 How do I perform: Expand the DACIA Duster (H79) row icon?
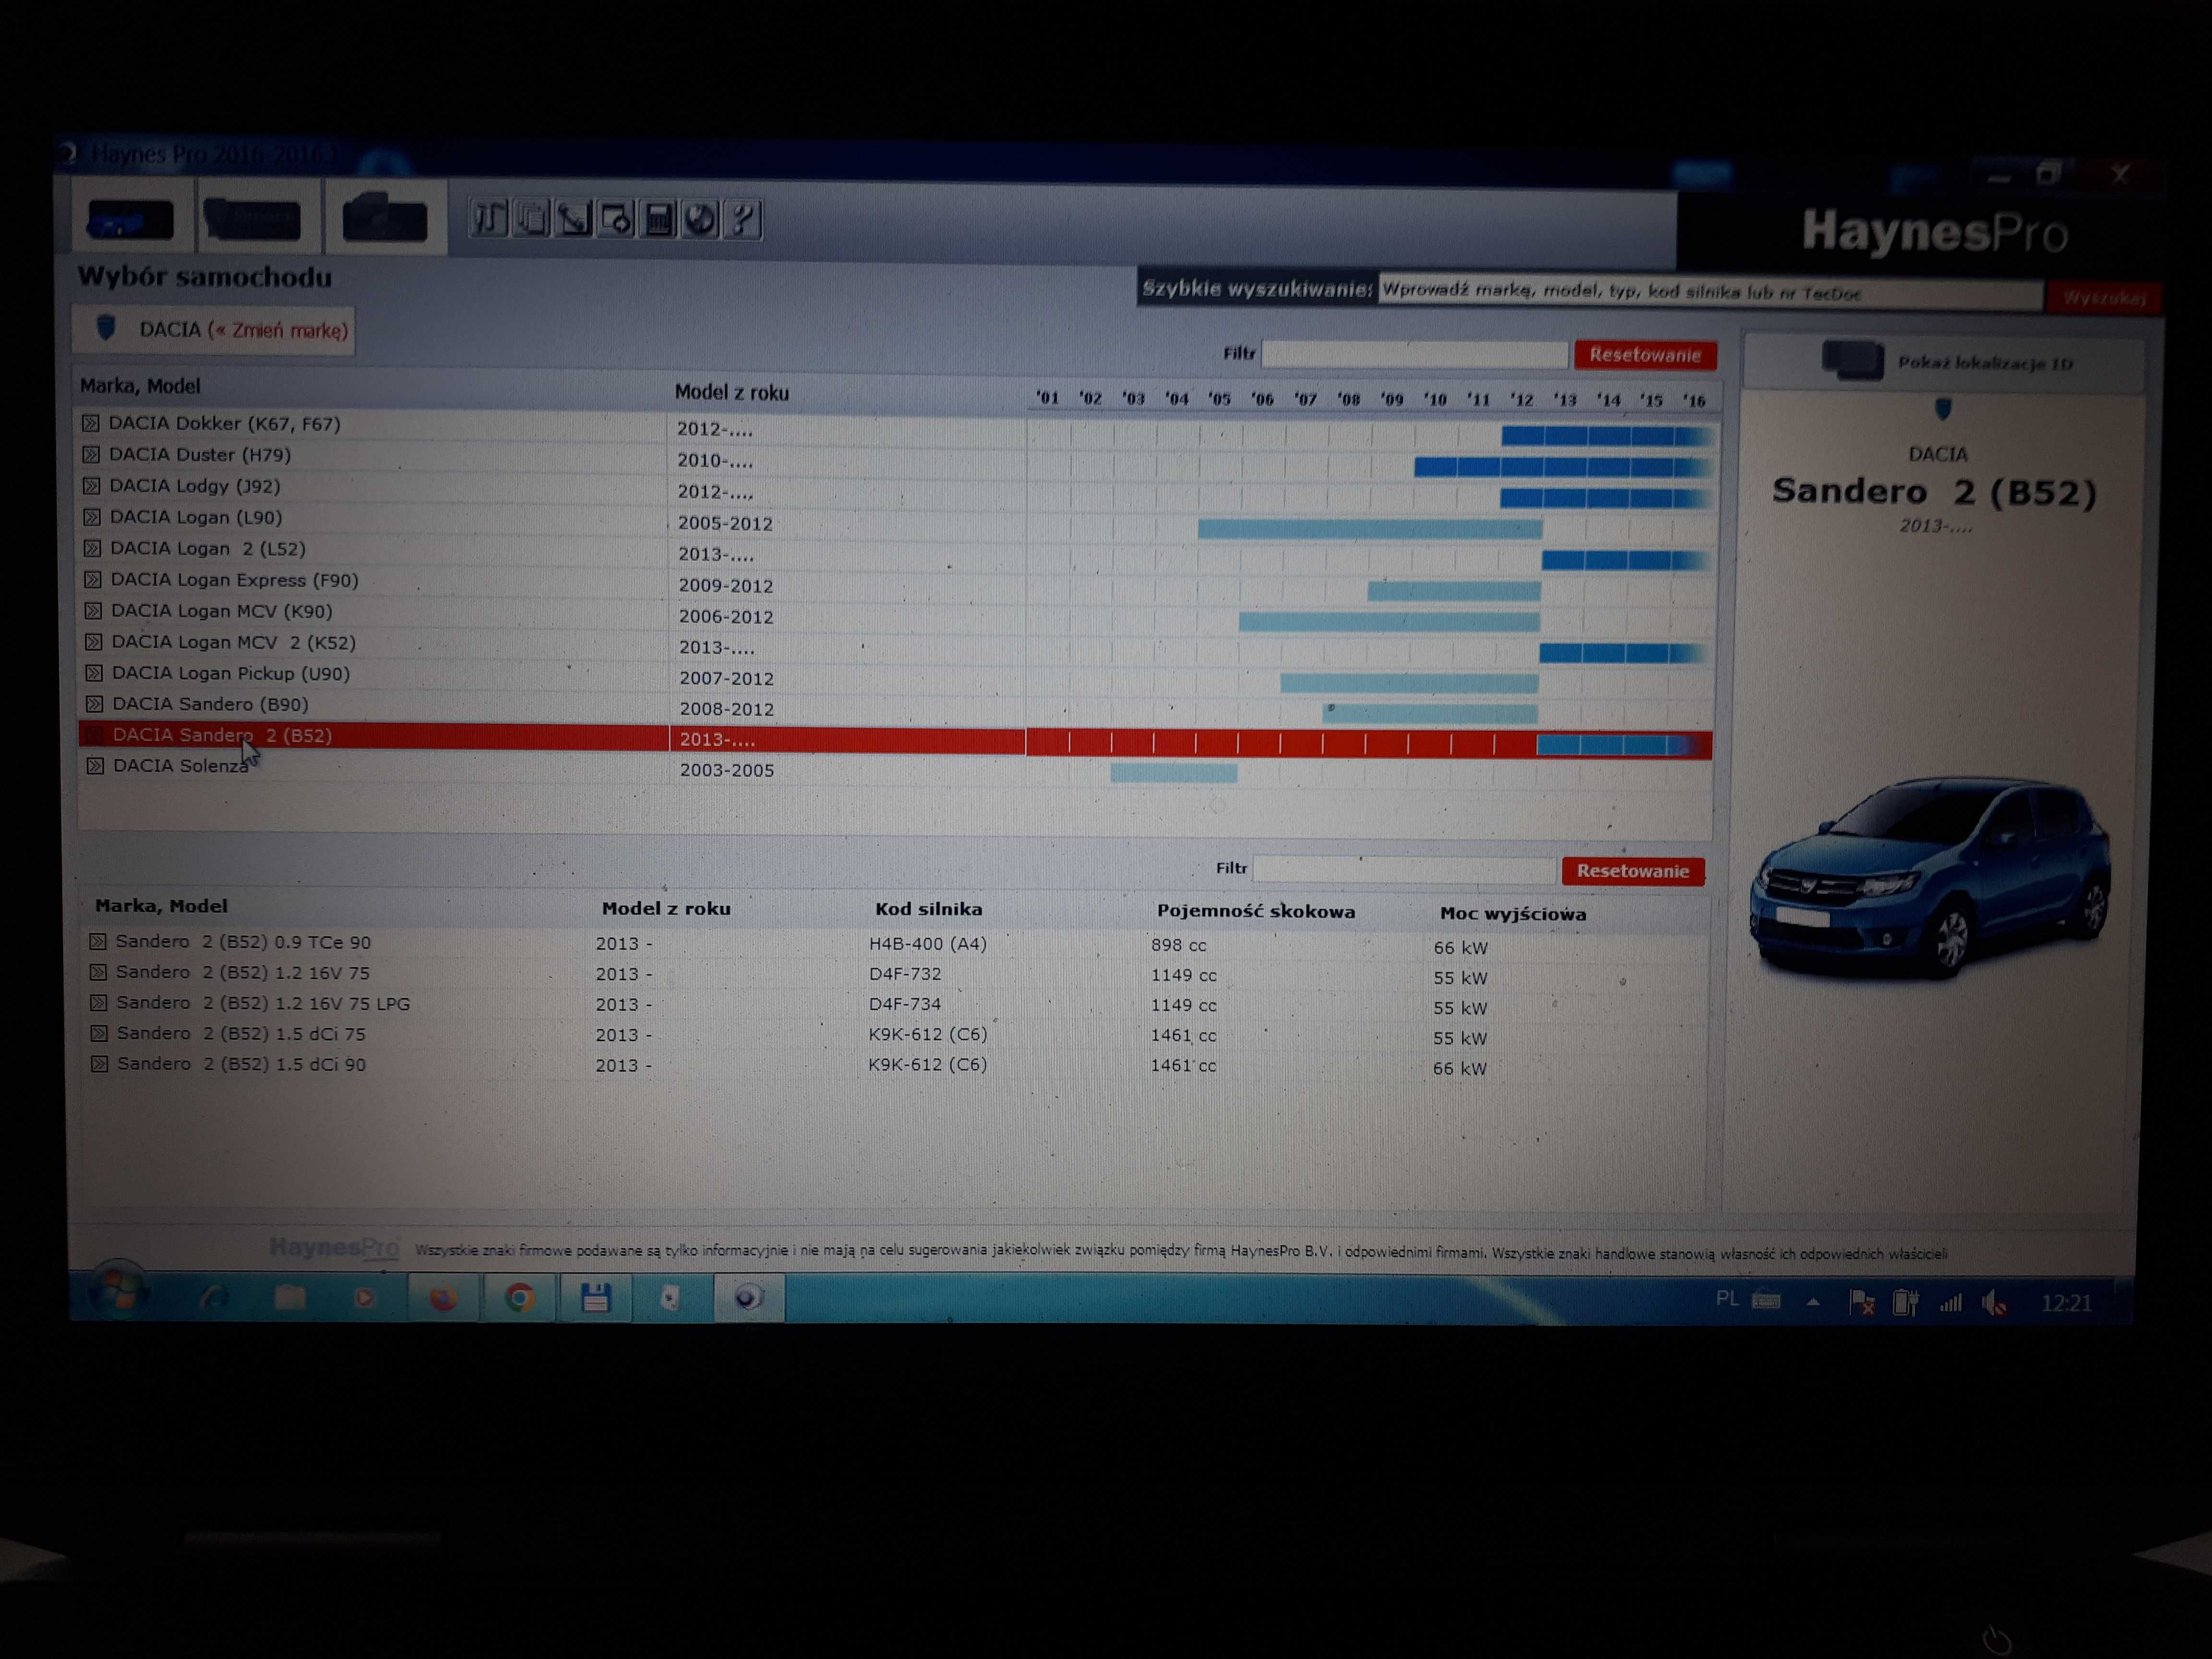[91, 455]
